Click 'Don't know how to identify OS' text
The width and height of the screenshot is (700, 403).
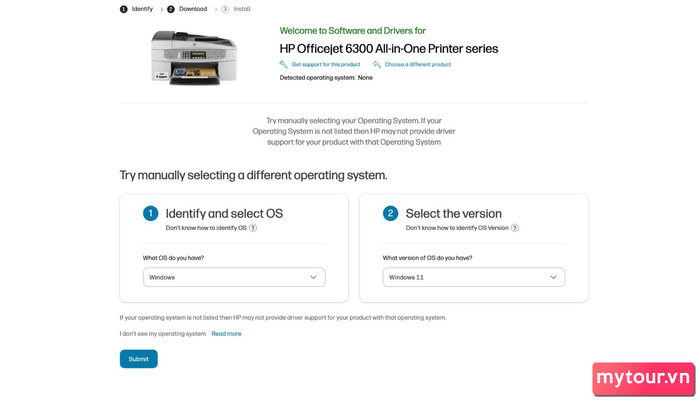tap(206, 228)
